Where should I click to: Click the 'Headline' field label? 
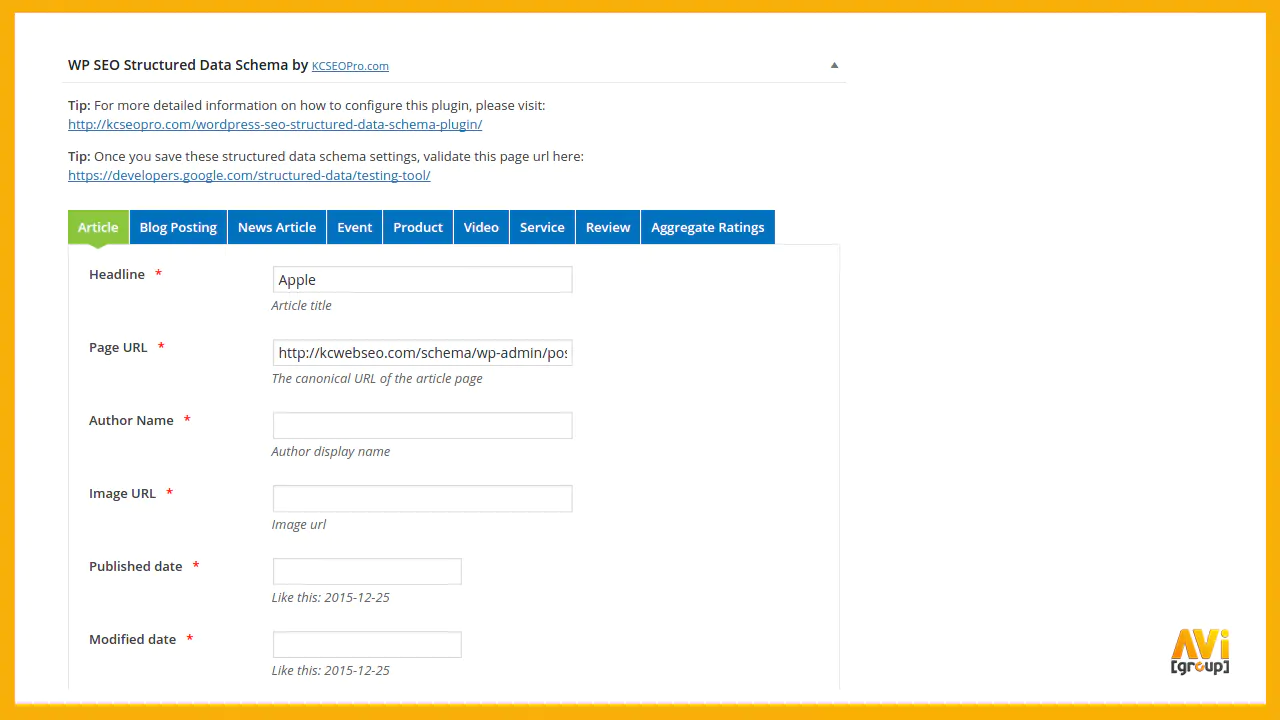117,274
